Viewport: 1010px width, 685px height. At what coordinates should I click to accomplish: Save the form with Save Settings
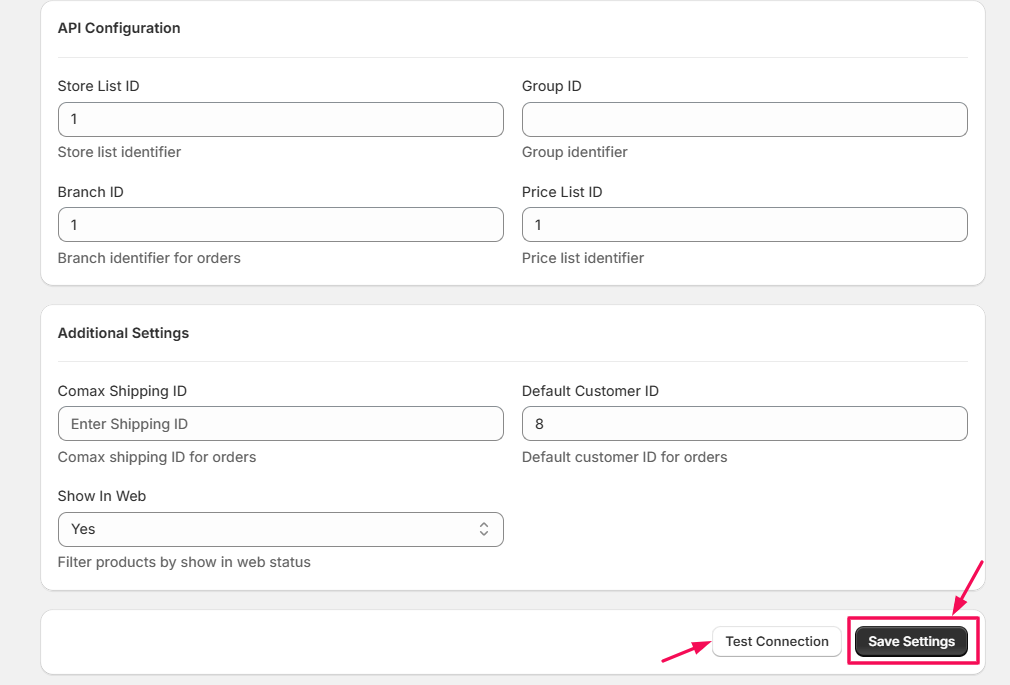911,641
